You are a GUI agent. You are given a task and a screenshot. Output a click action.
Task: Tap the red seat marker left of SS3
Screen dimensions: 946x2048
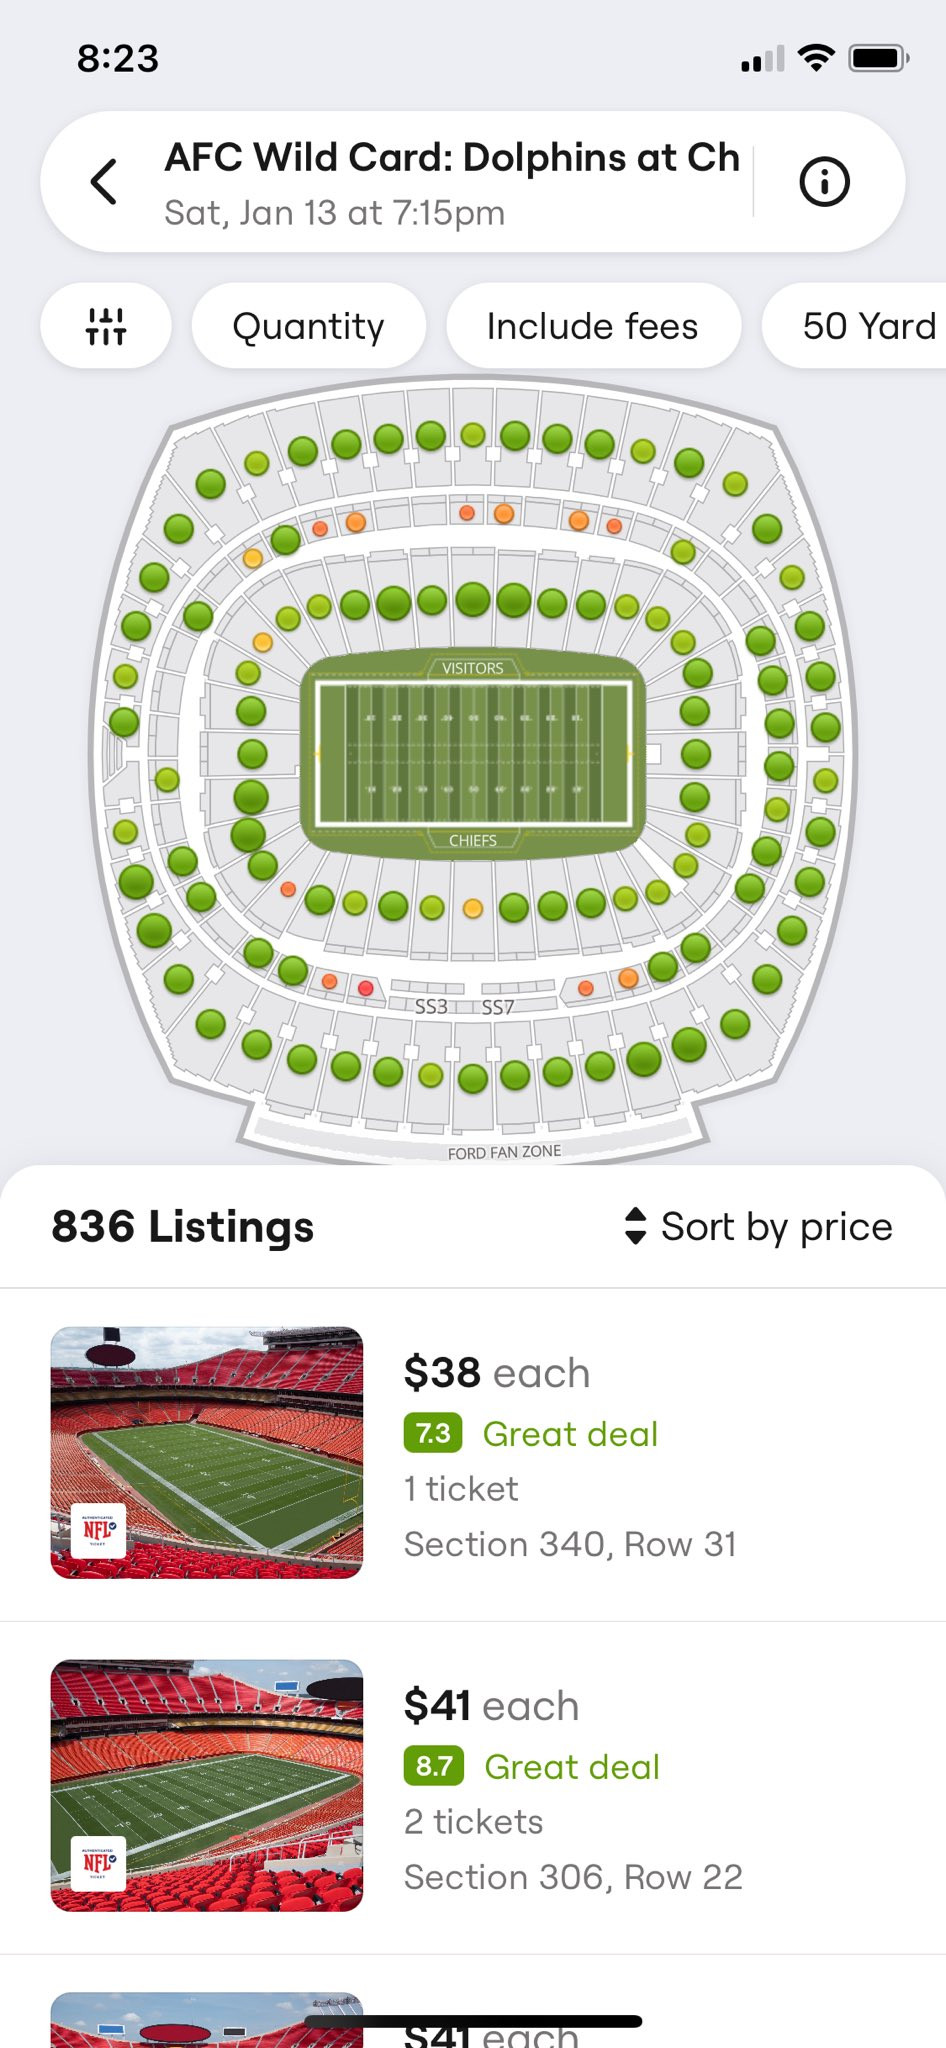[366, 988]
